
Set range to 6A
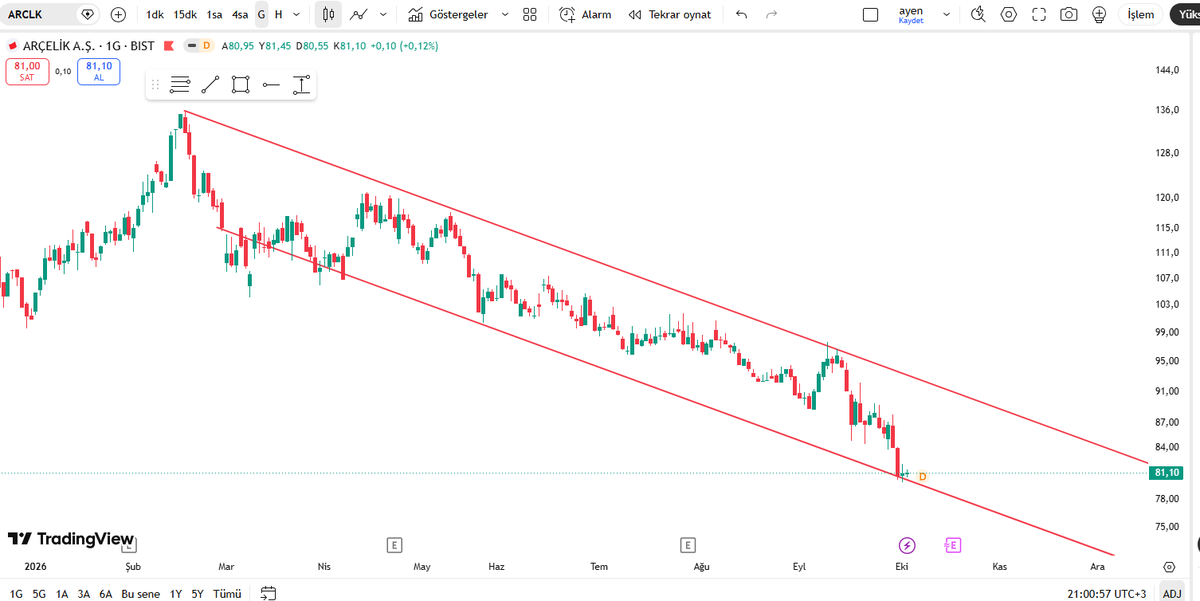click(x=106, y=593)
